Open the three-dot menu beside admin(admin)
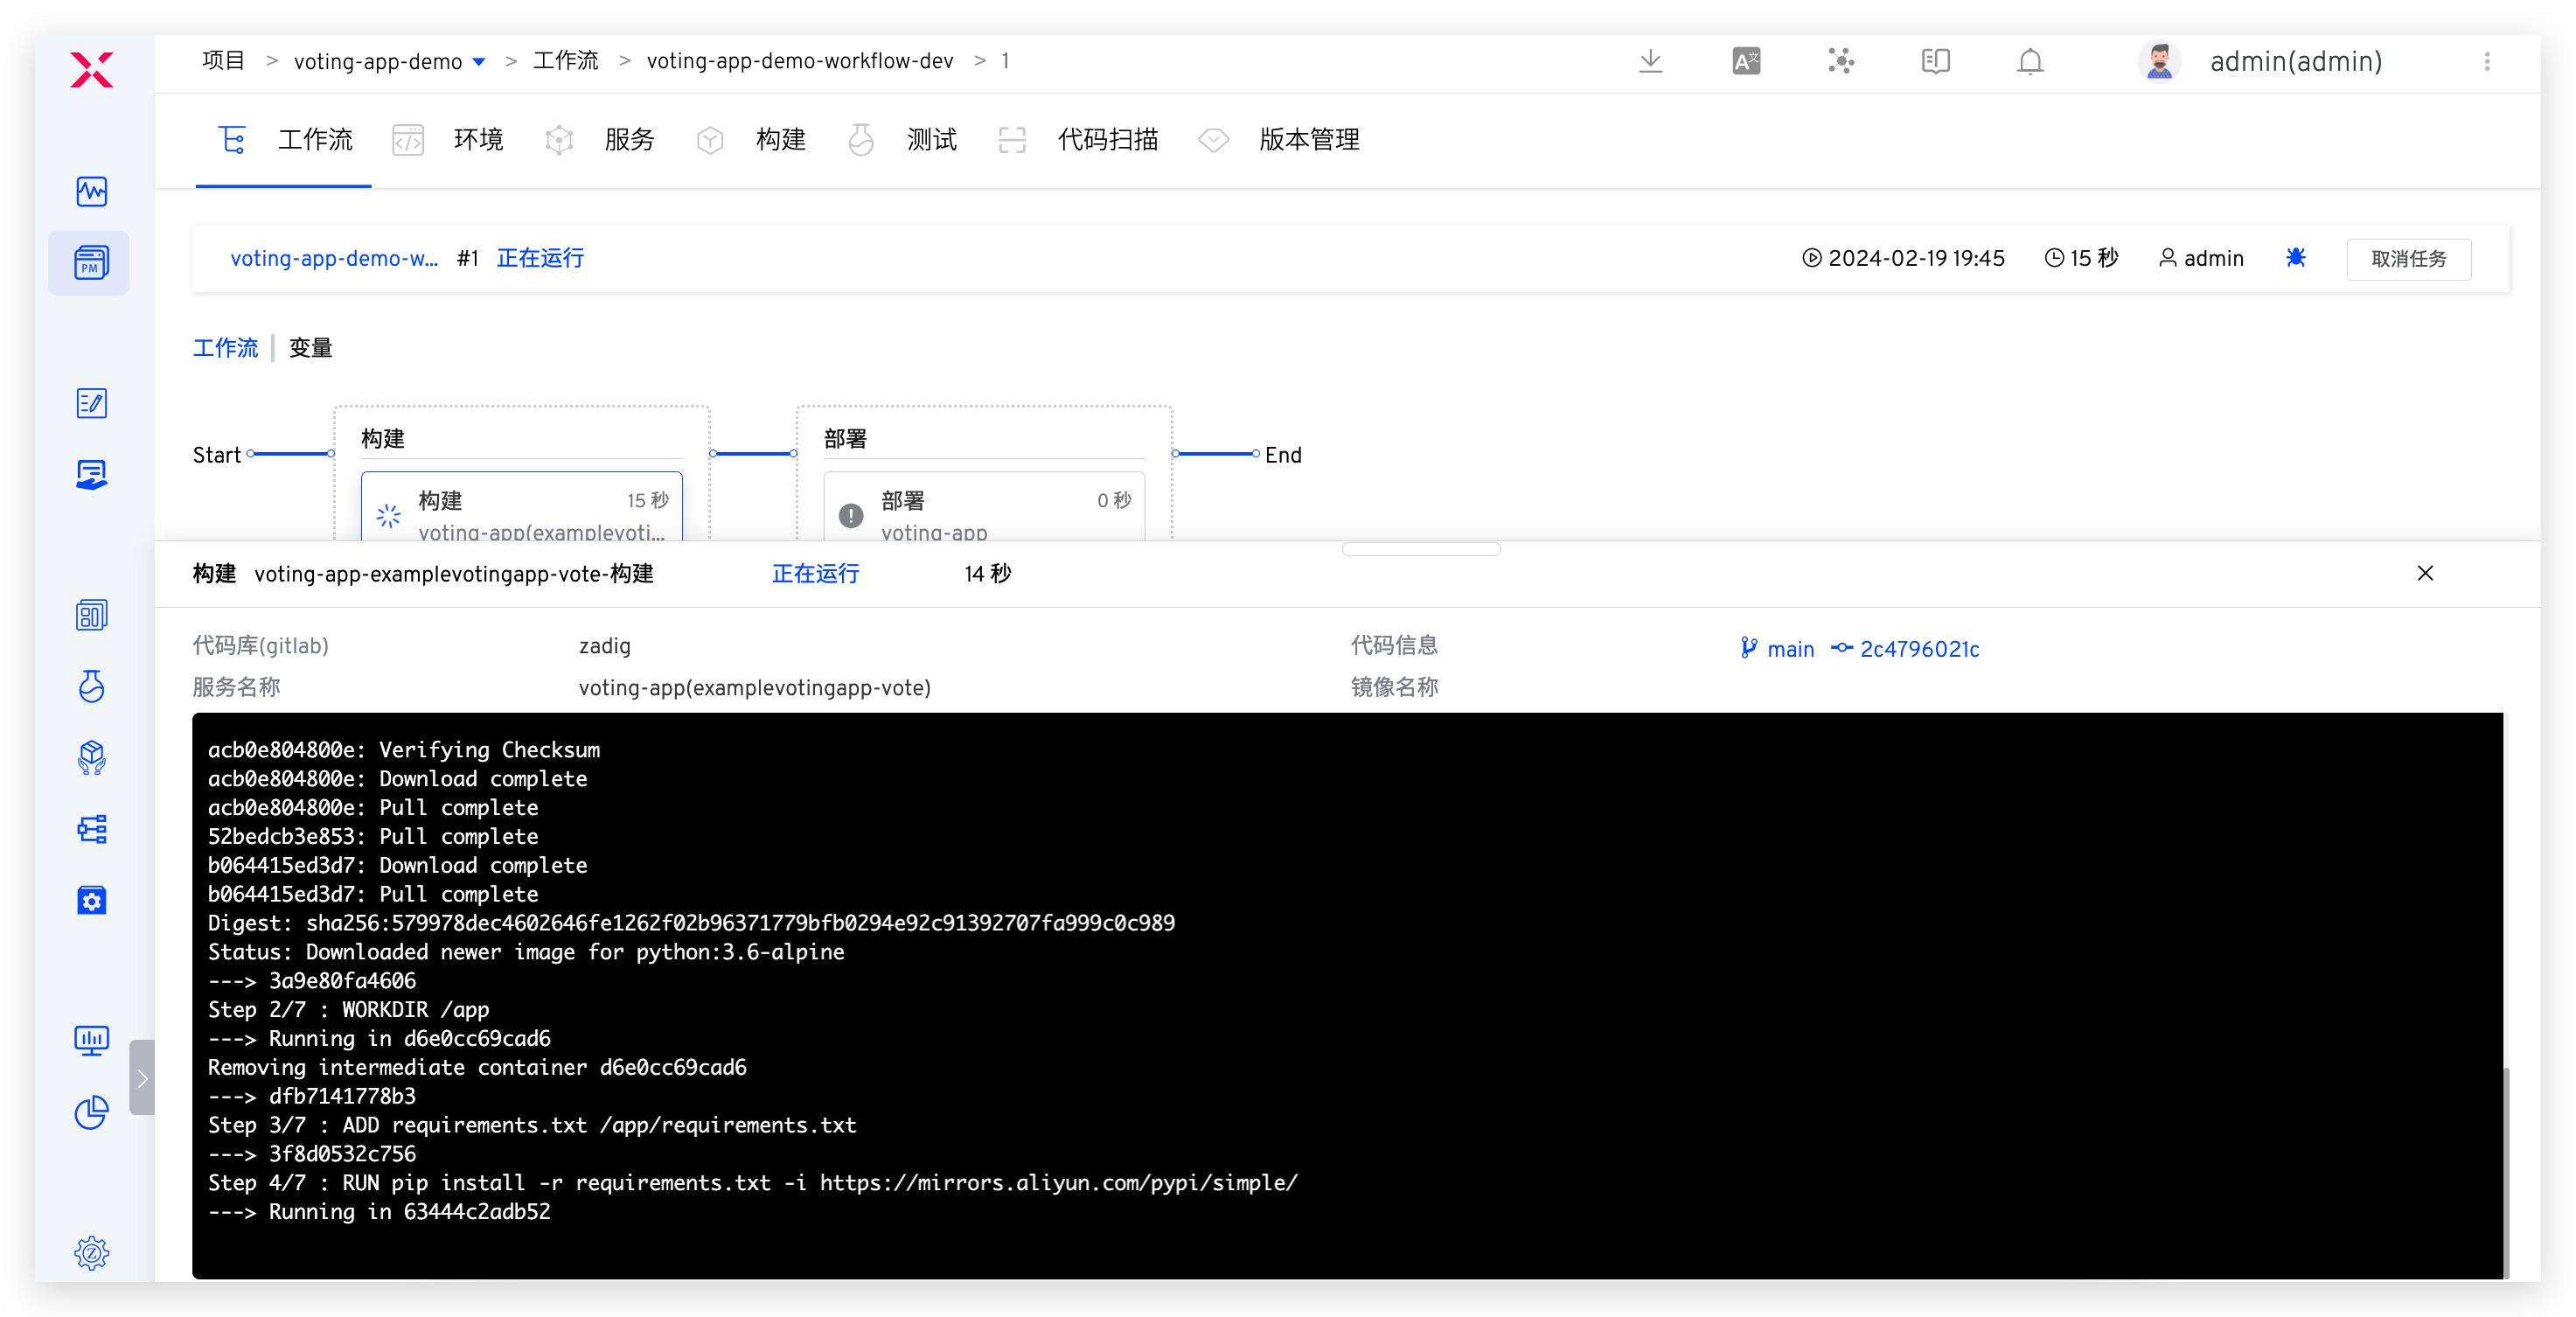 click(2487, 61)
